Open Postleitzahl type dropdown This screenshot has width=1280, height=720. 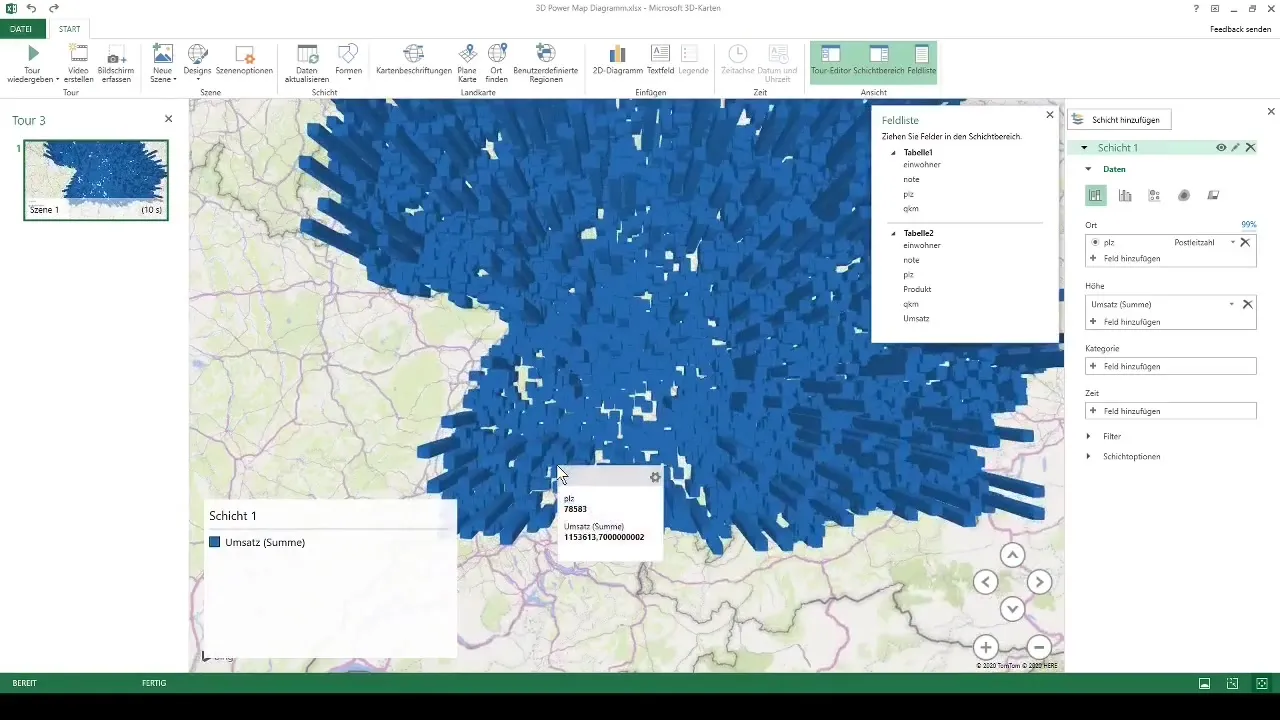[x=1233, y=242]
